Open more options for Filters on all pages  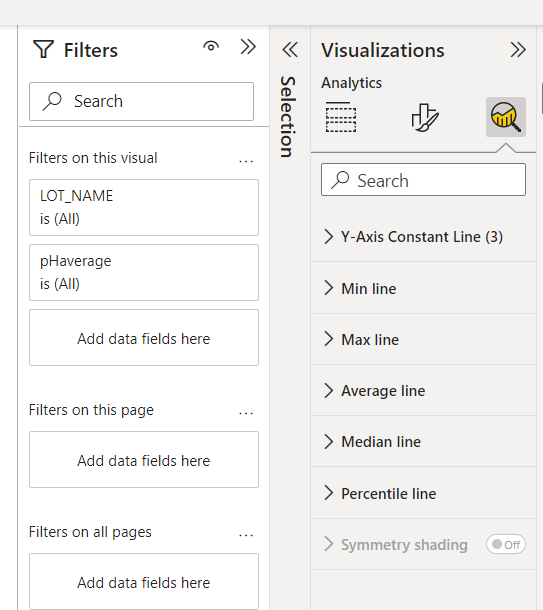click(246, 535)
